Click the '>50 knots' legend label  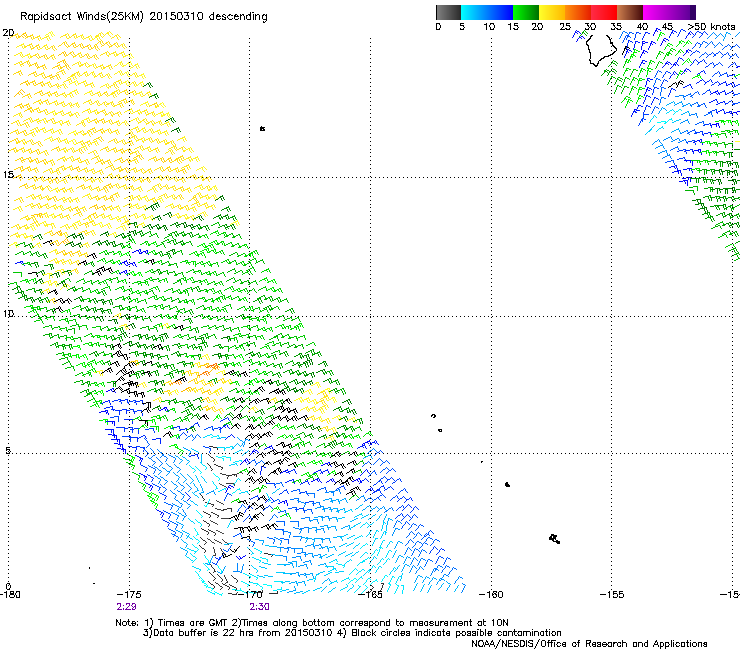pos(711,27)
